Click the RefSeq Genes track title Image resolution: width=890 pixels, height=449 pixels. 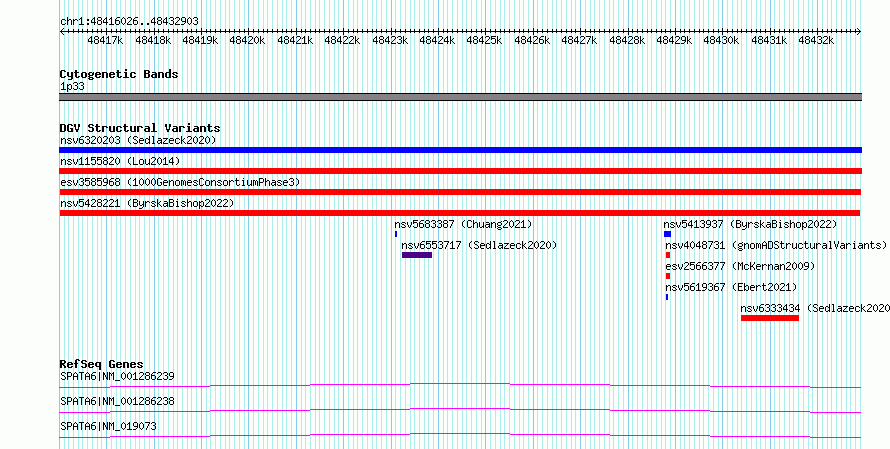pos(101,364)
